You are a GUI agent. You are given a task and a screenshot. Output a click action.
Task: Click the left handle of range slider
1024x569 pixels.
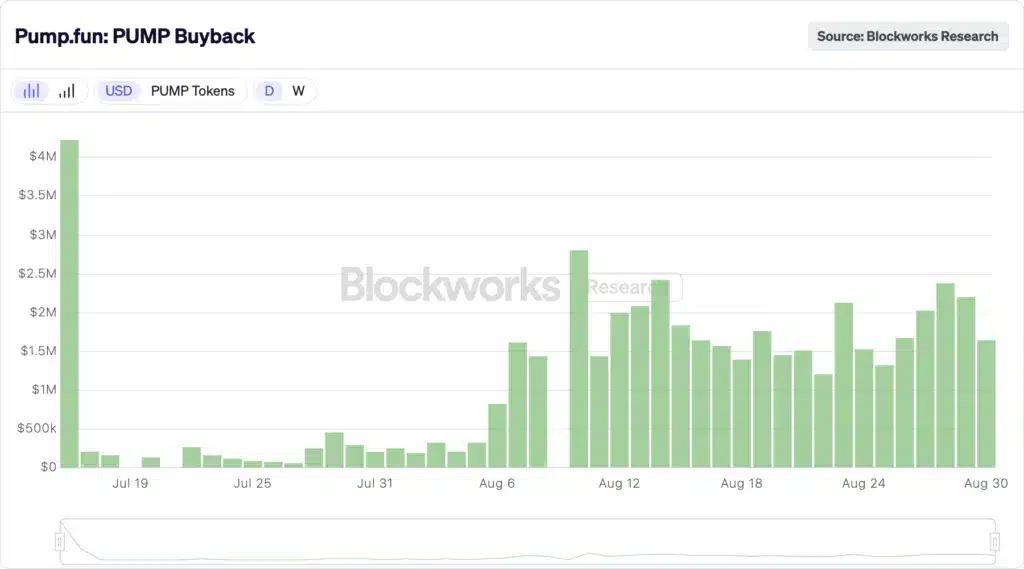pos(59,542)
